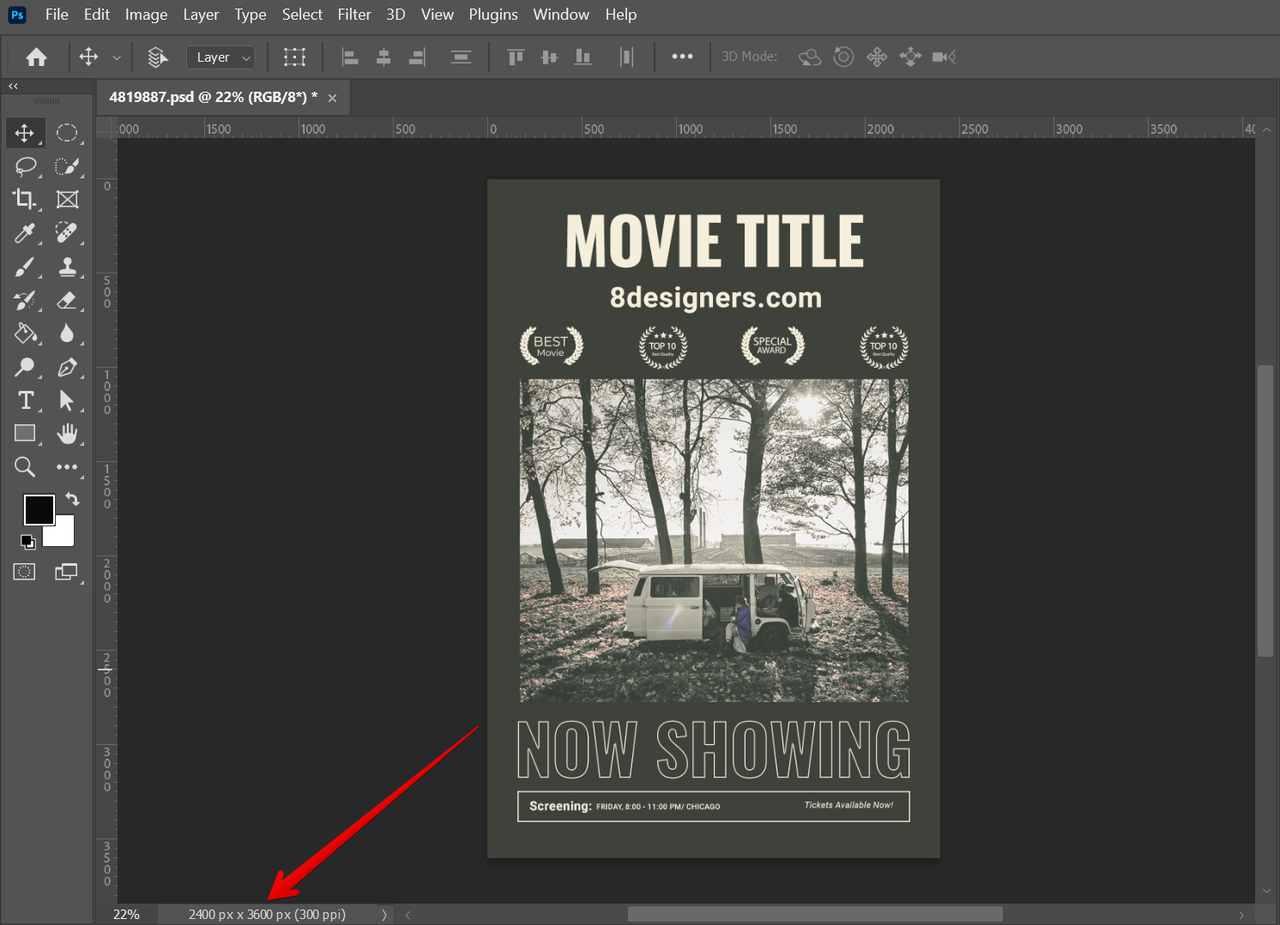Choose the Rectangle shape tool
This screenshot has width=1280, height=925.
coord(25,433)
